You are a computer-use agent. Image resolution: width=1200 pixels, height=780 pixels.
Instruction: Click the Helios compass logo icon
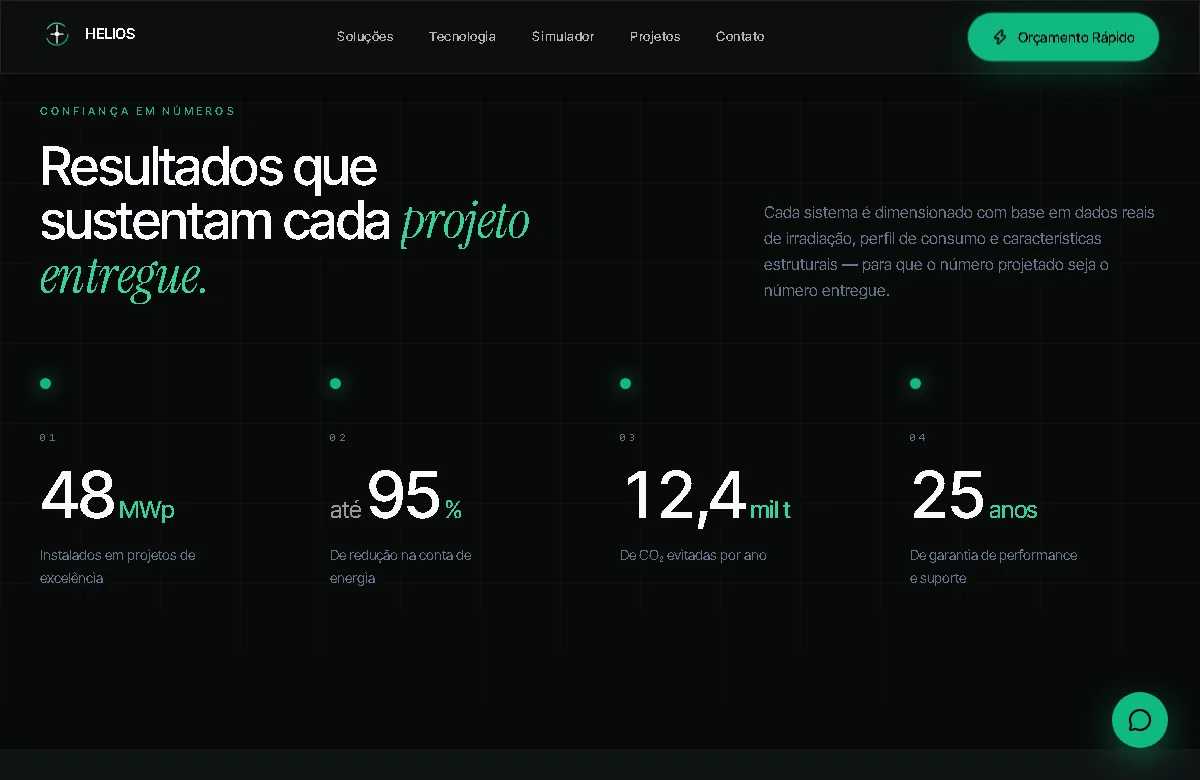click(x=57, y=34)
